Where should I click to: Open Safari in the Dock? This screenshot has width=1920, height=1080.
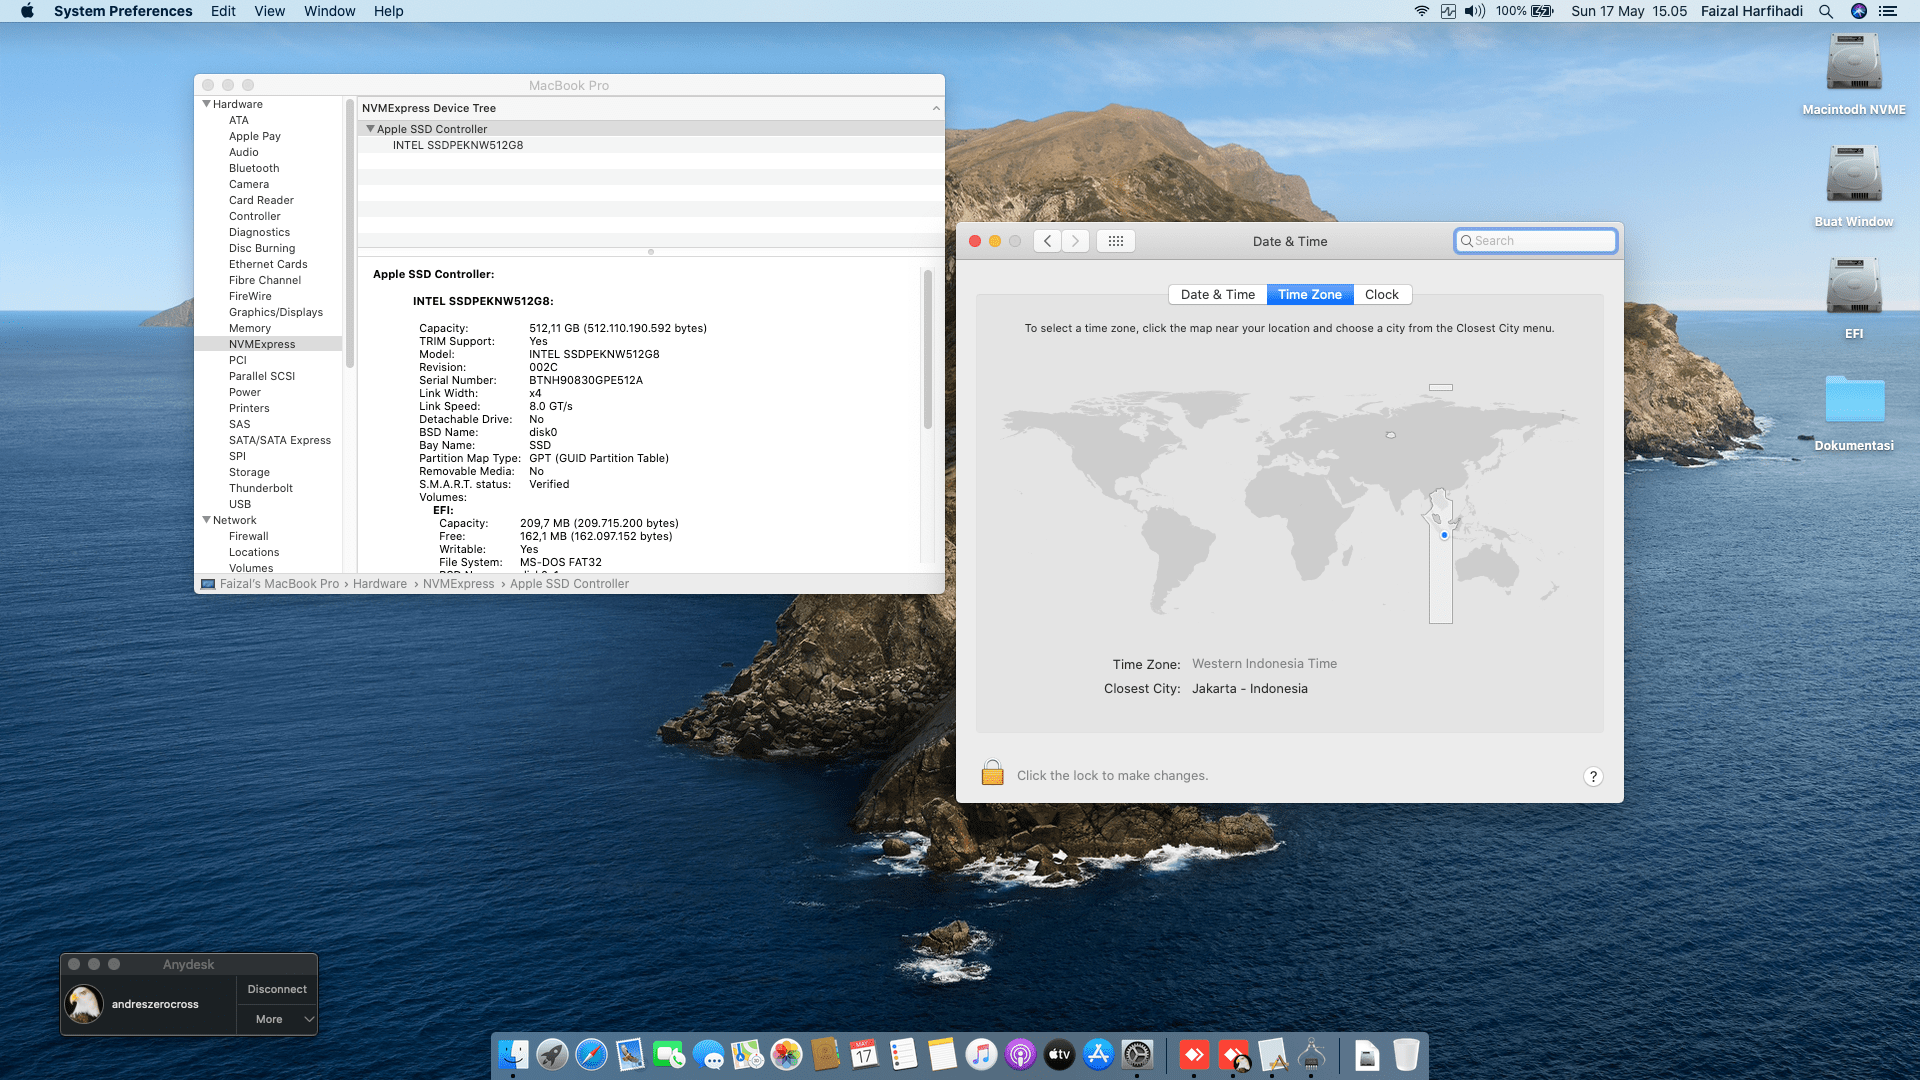(x=591, y=1054)
